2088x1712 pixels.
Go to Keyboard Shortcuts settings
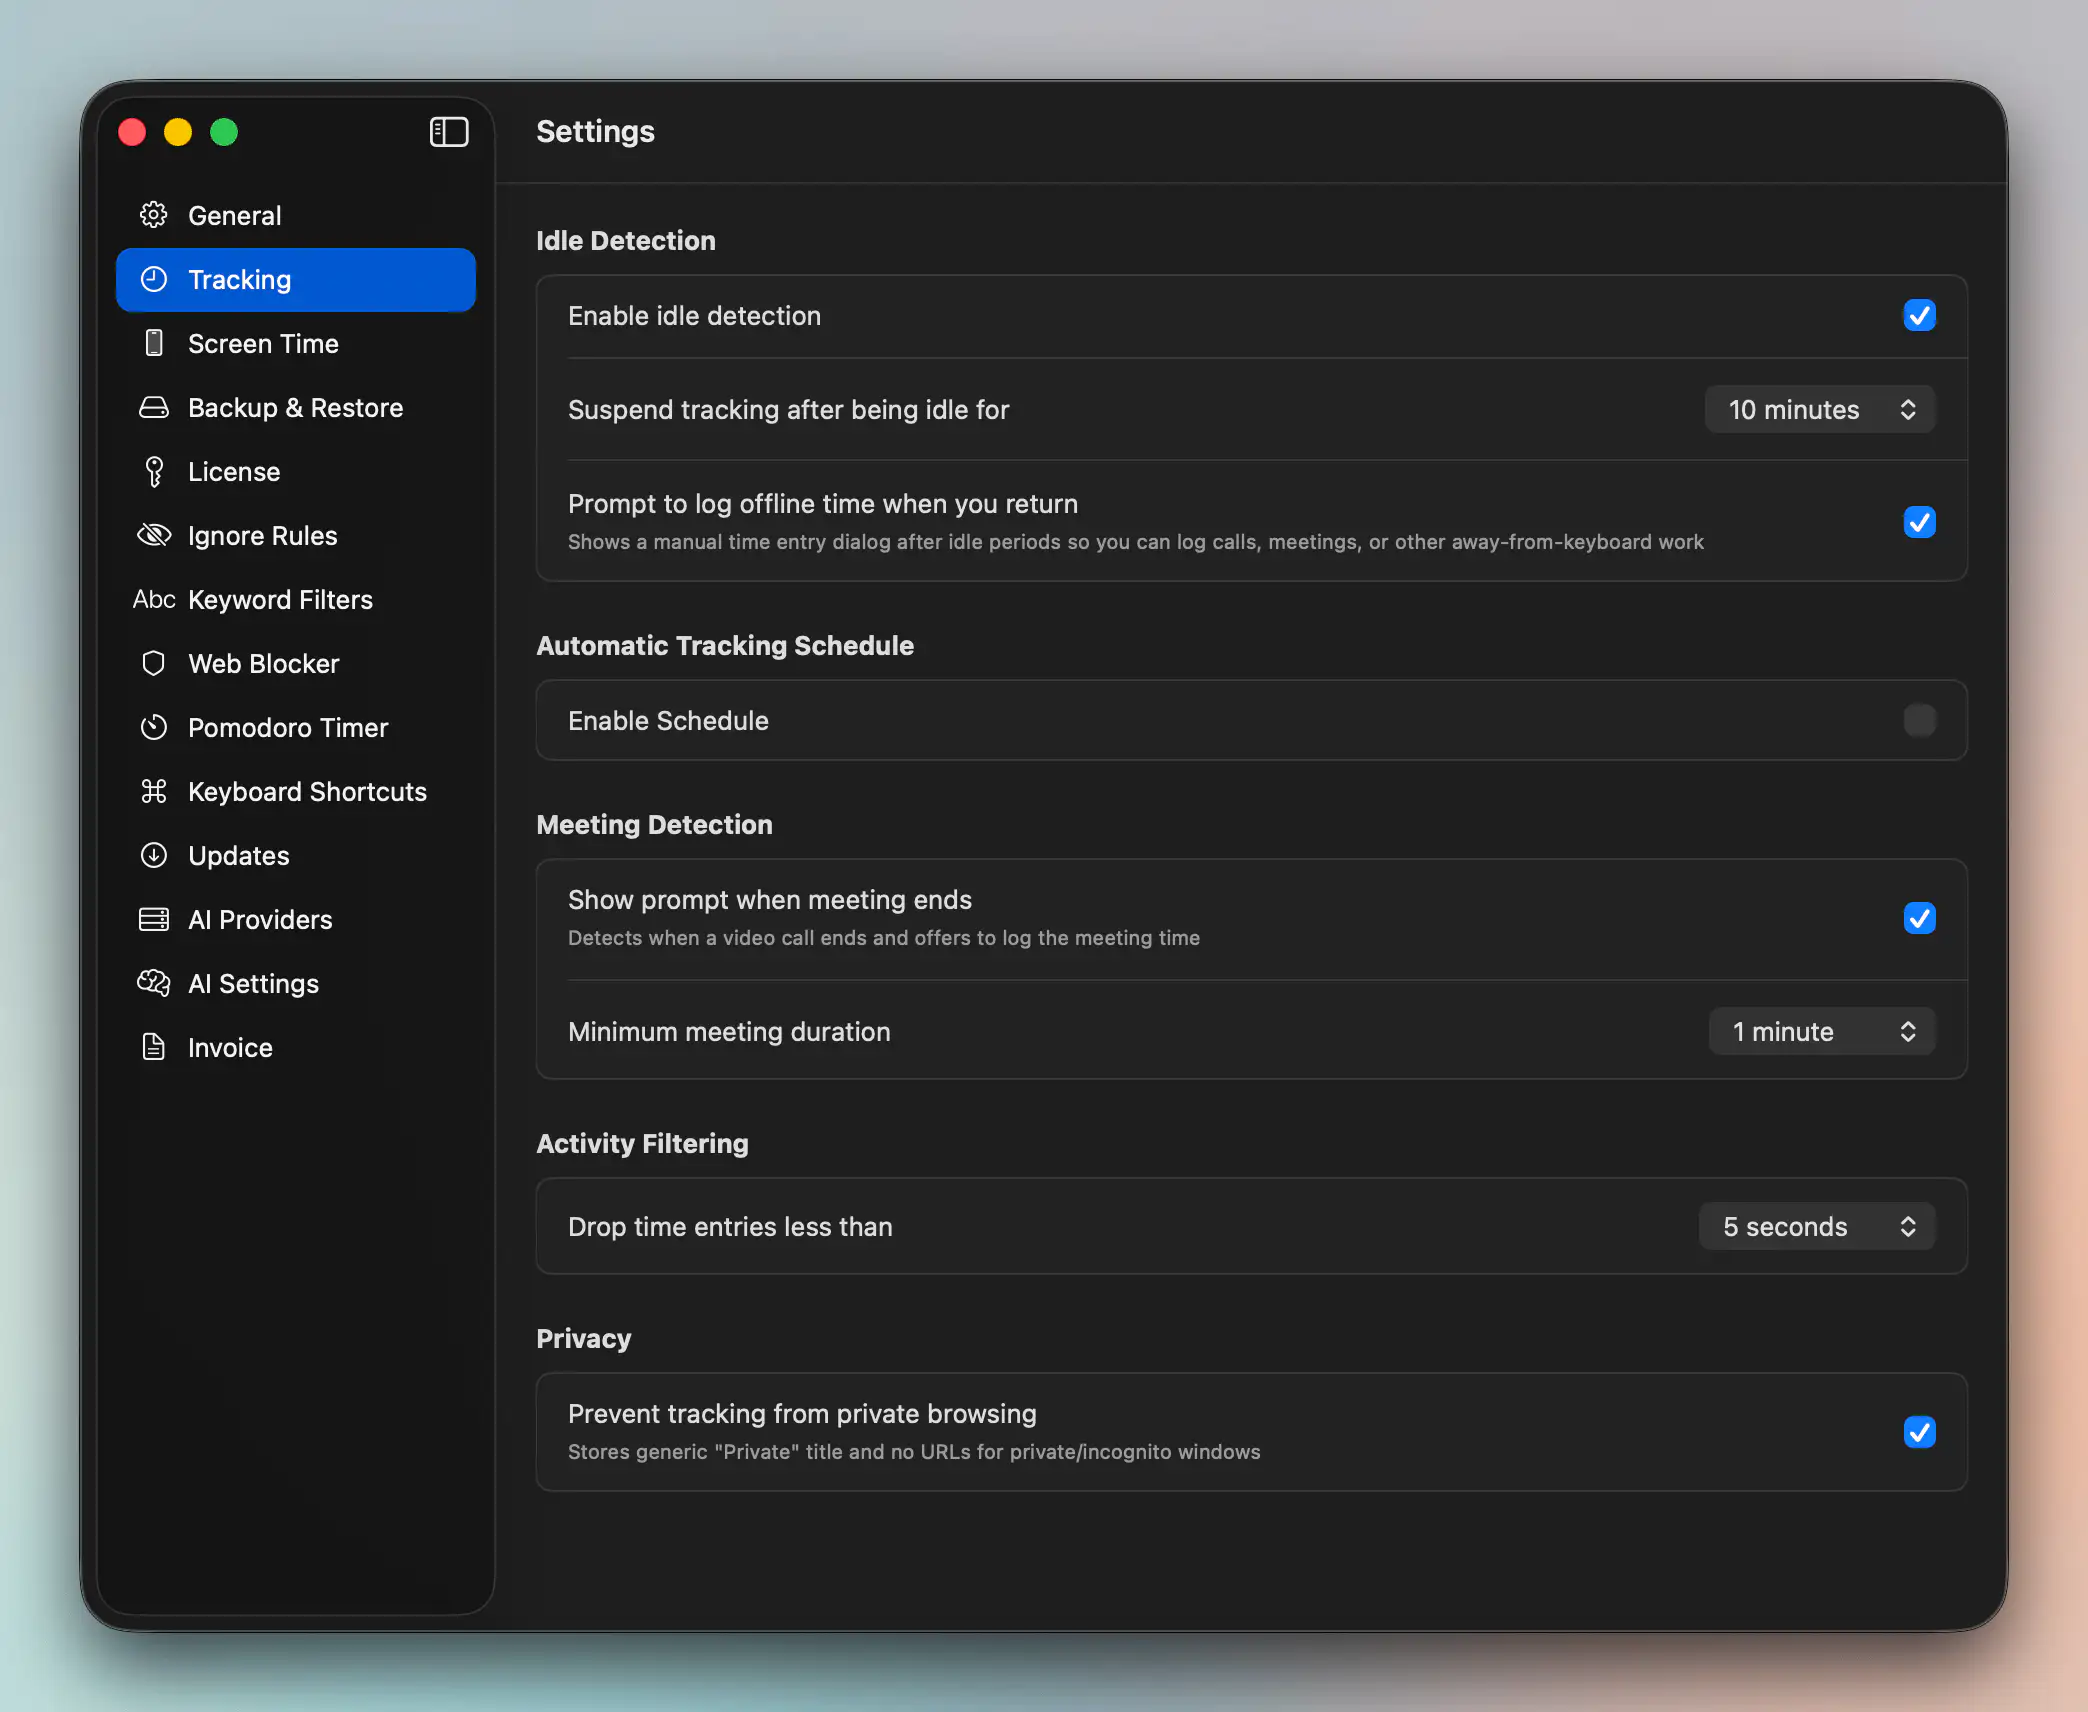coord(295,791)
